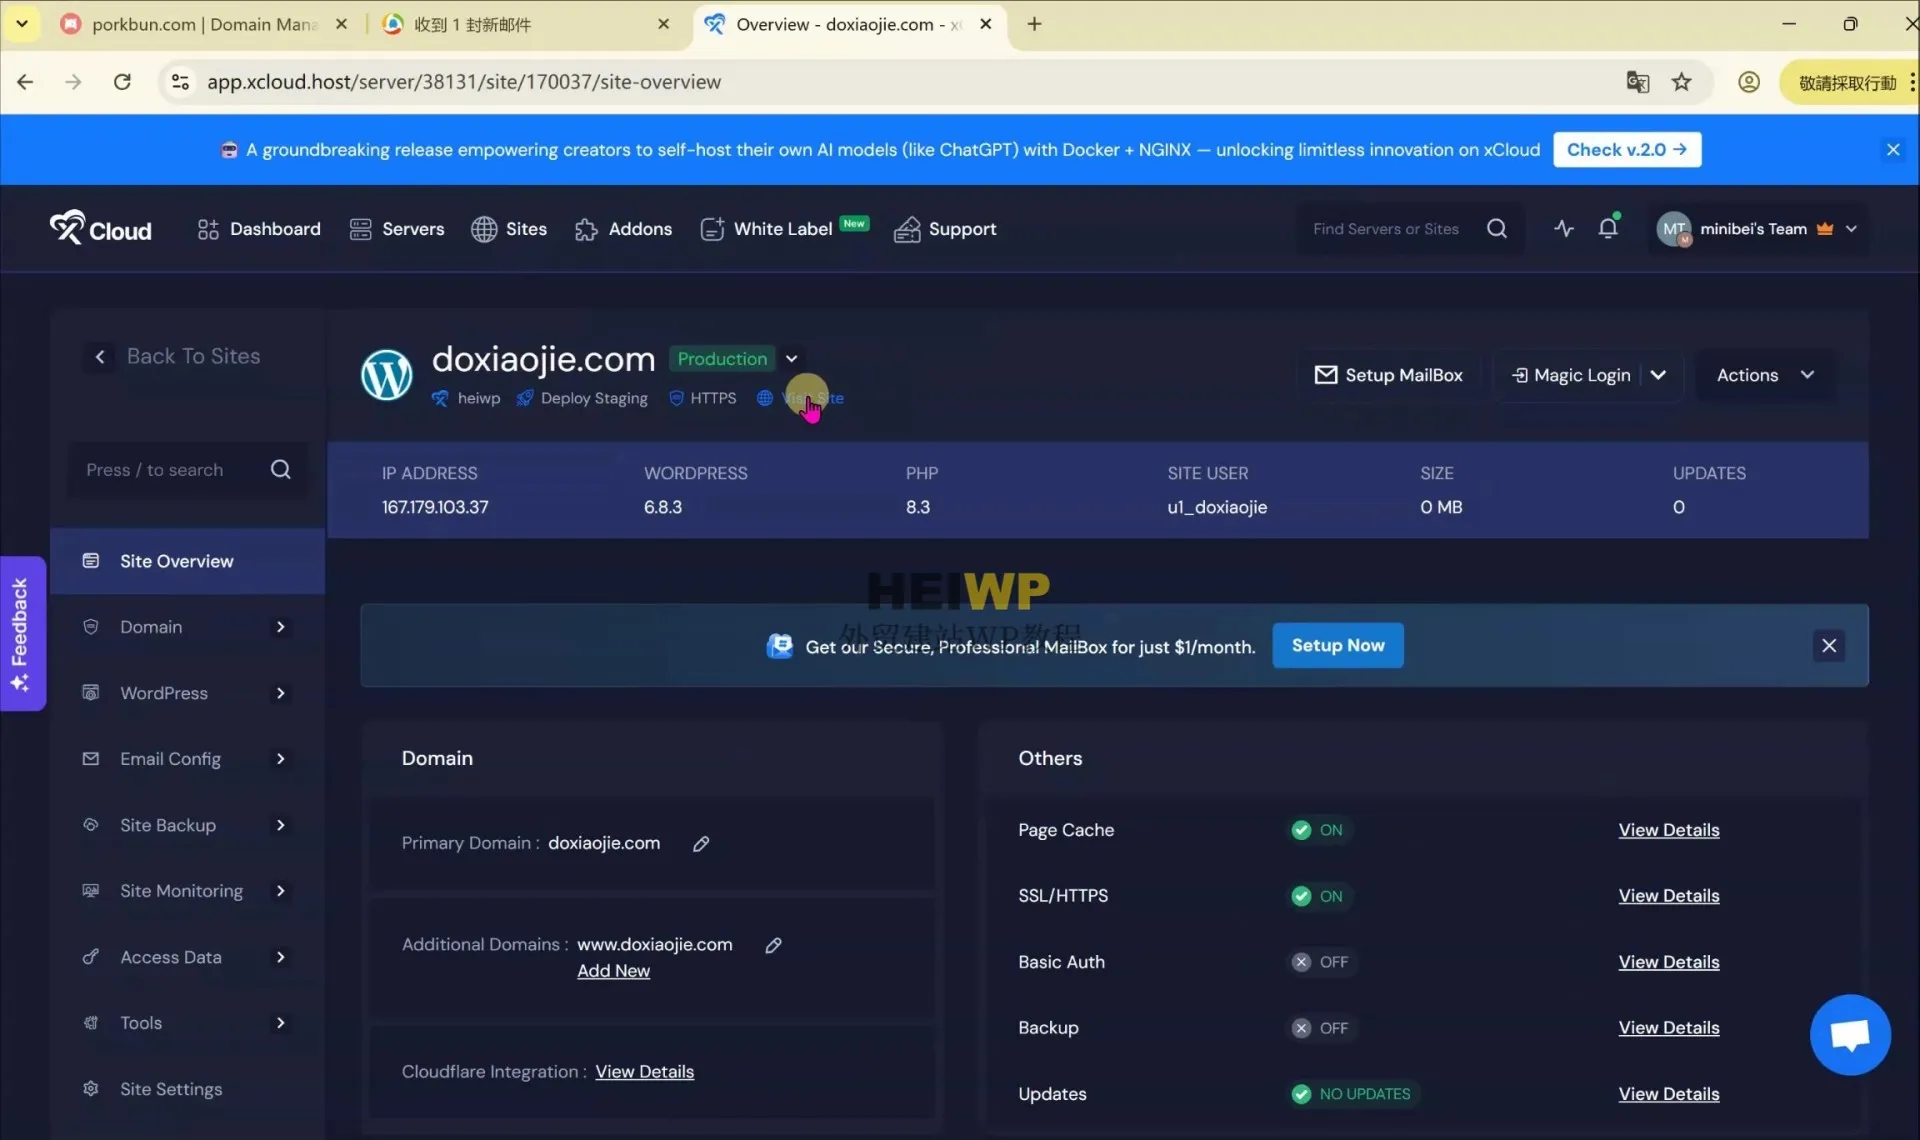1920x1140 pixels.
Task: Open the Dashboard menu item
Action: click(274, 229)
